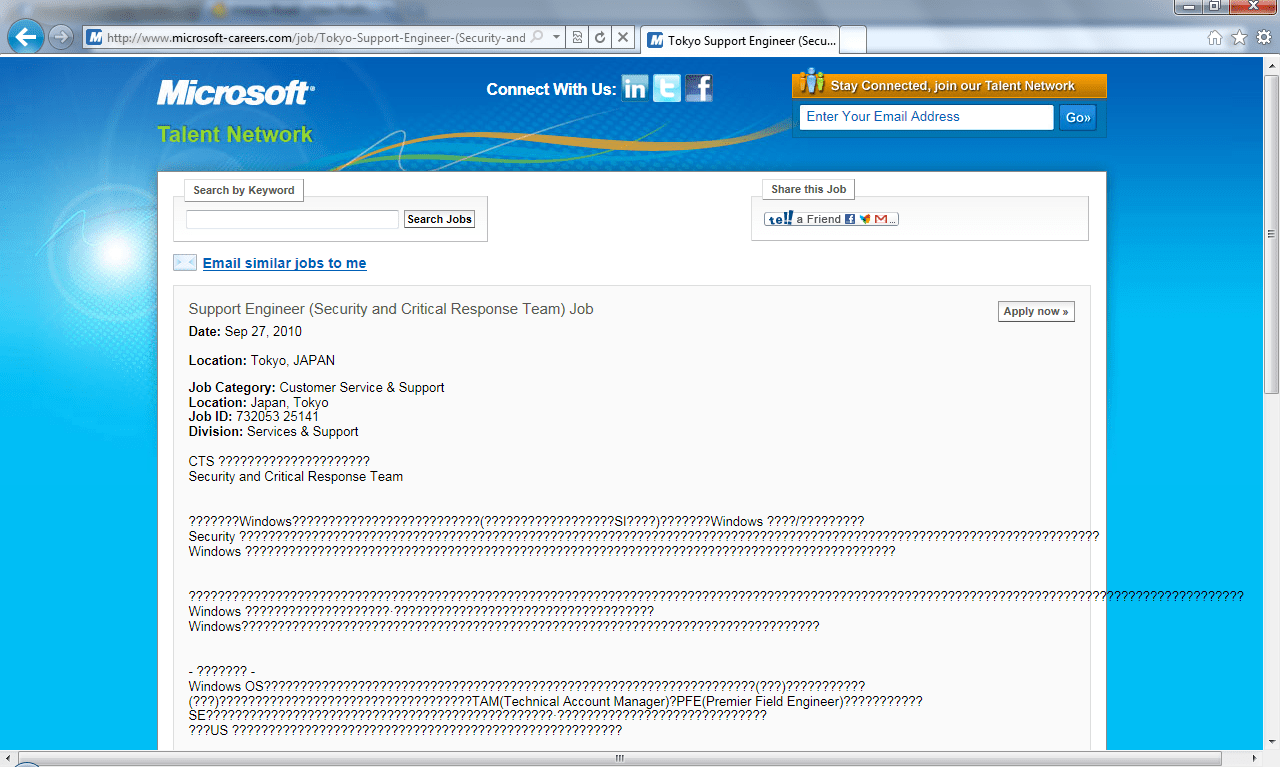The width and height of the screenshot is (1280, 770).
Task: Open the Email similar jobs to me link
Action: coord(285,263)
